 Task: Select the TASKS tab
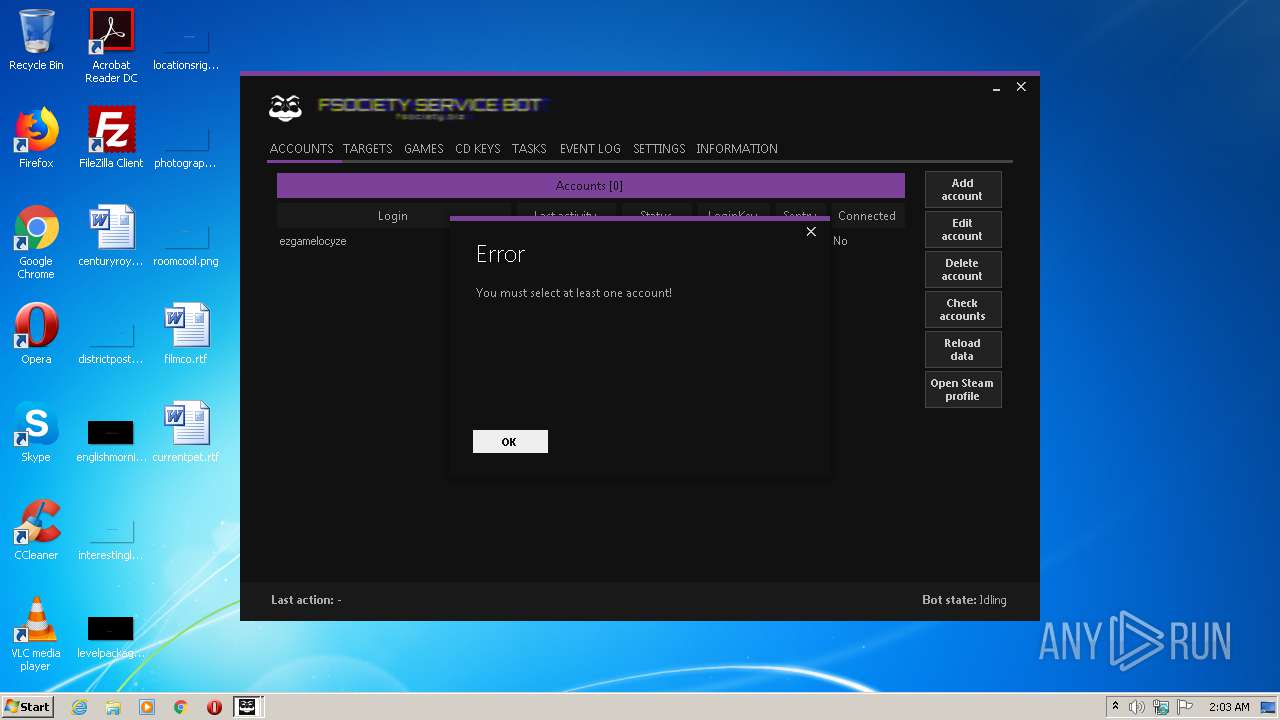coord(529,148)
